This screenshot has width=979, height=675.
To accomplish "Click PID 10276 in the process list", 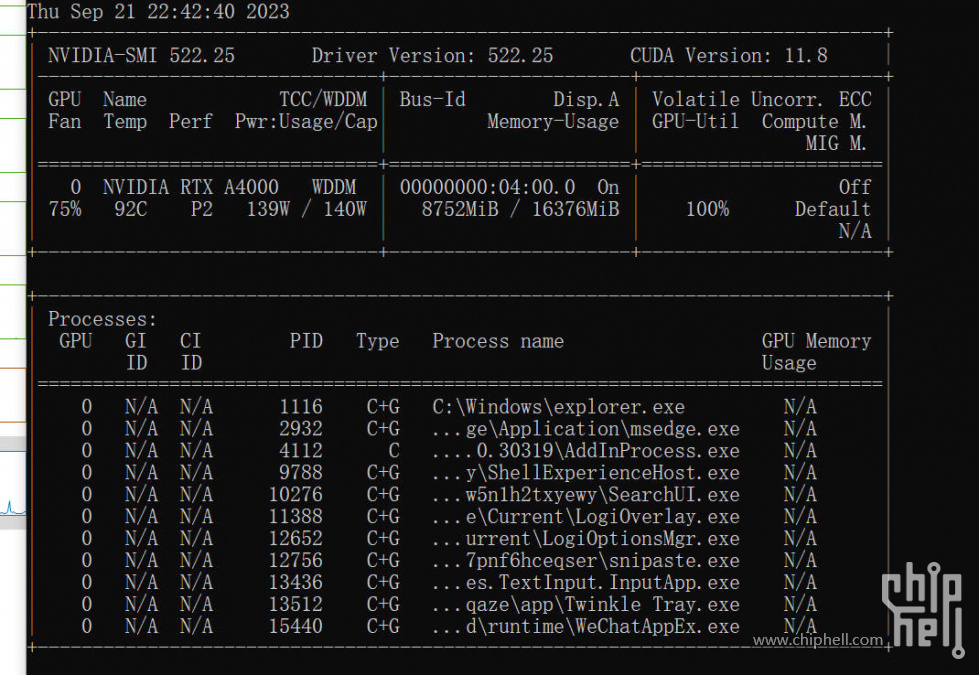I will (295, 494).
